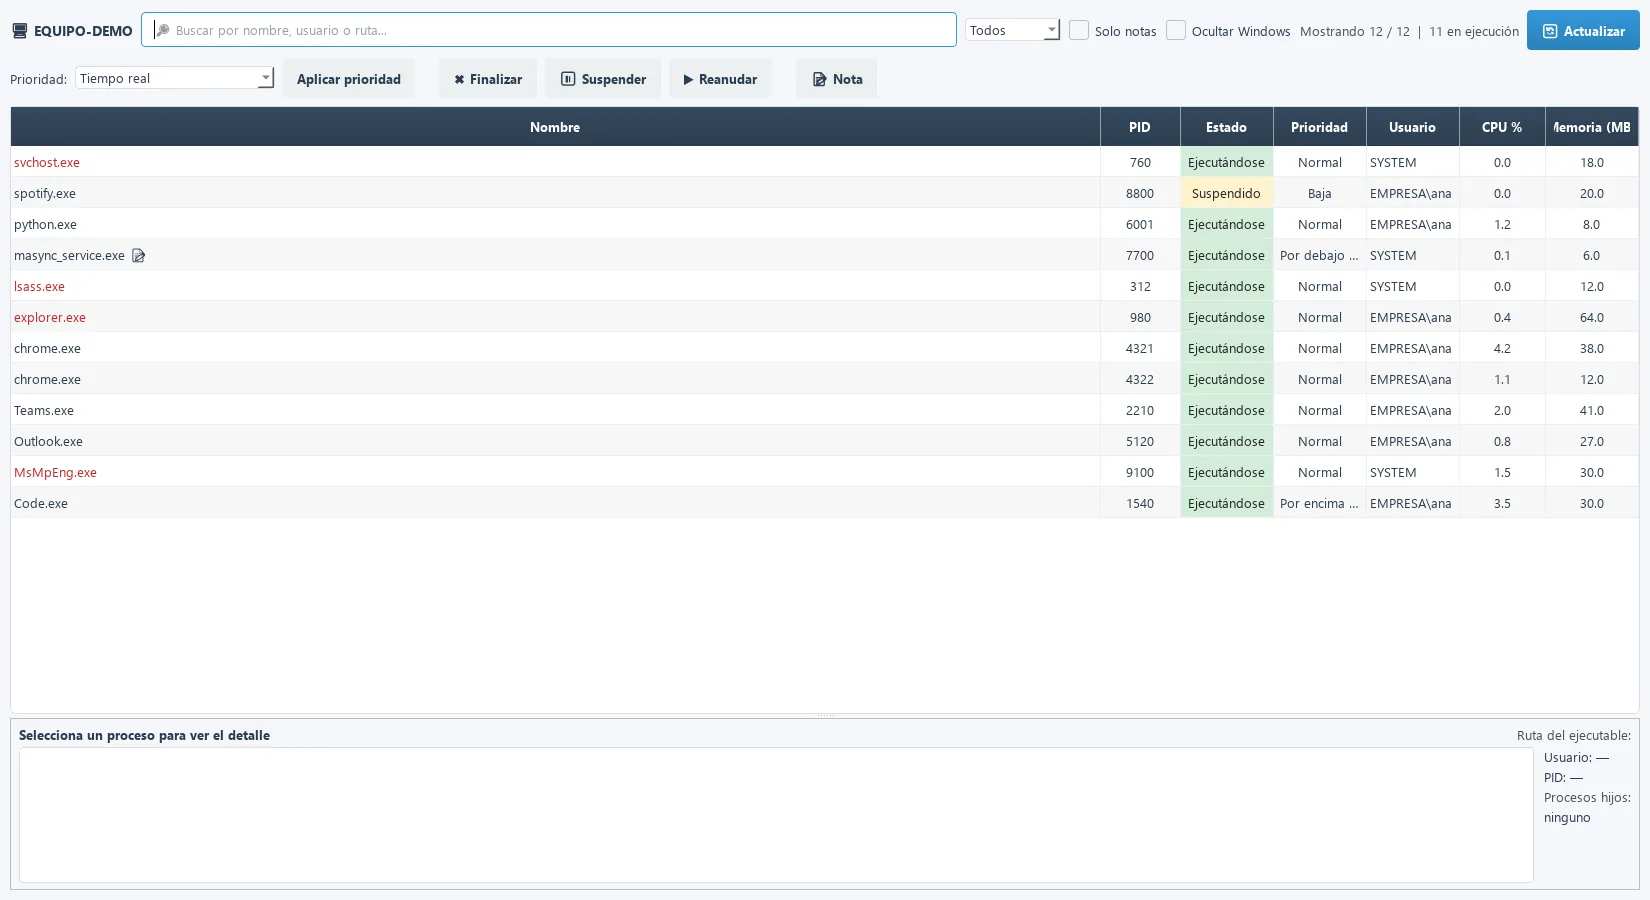Click the search magnifier icon
Image resolution: width=1650 pixels, height=900 pixels.
[x=162, y=30]
